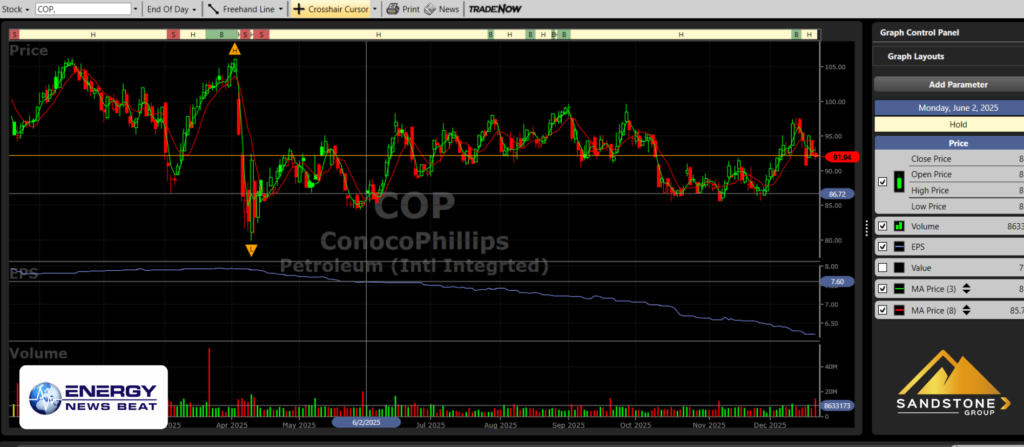Click the Price candlestick style icon
The height and width of the screenshot is (447, 1024).
(x=901, y=182)
